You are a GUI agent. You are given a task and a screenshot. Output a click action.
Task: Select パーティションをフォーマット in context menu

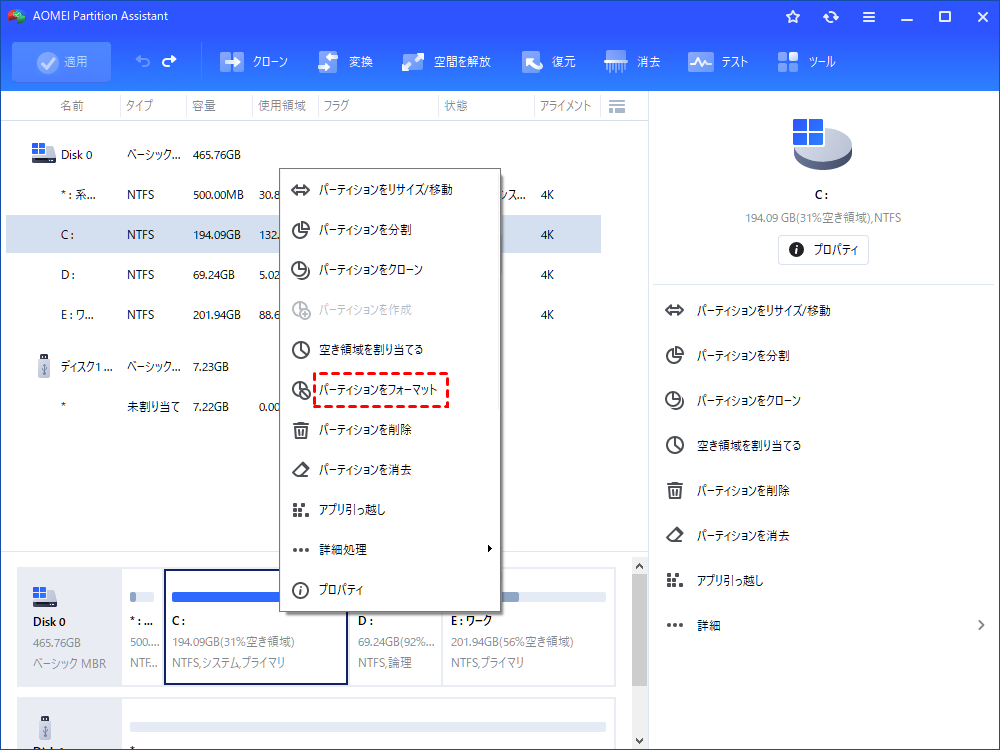pos(379,390)
